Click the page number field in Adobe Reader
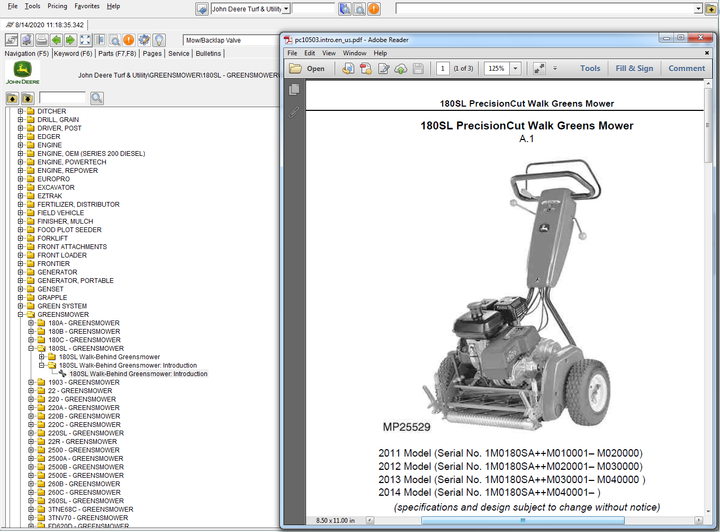Screen dimensions: 720x532 pos(443,68)
